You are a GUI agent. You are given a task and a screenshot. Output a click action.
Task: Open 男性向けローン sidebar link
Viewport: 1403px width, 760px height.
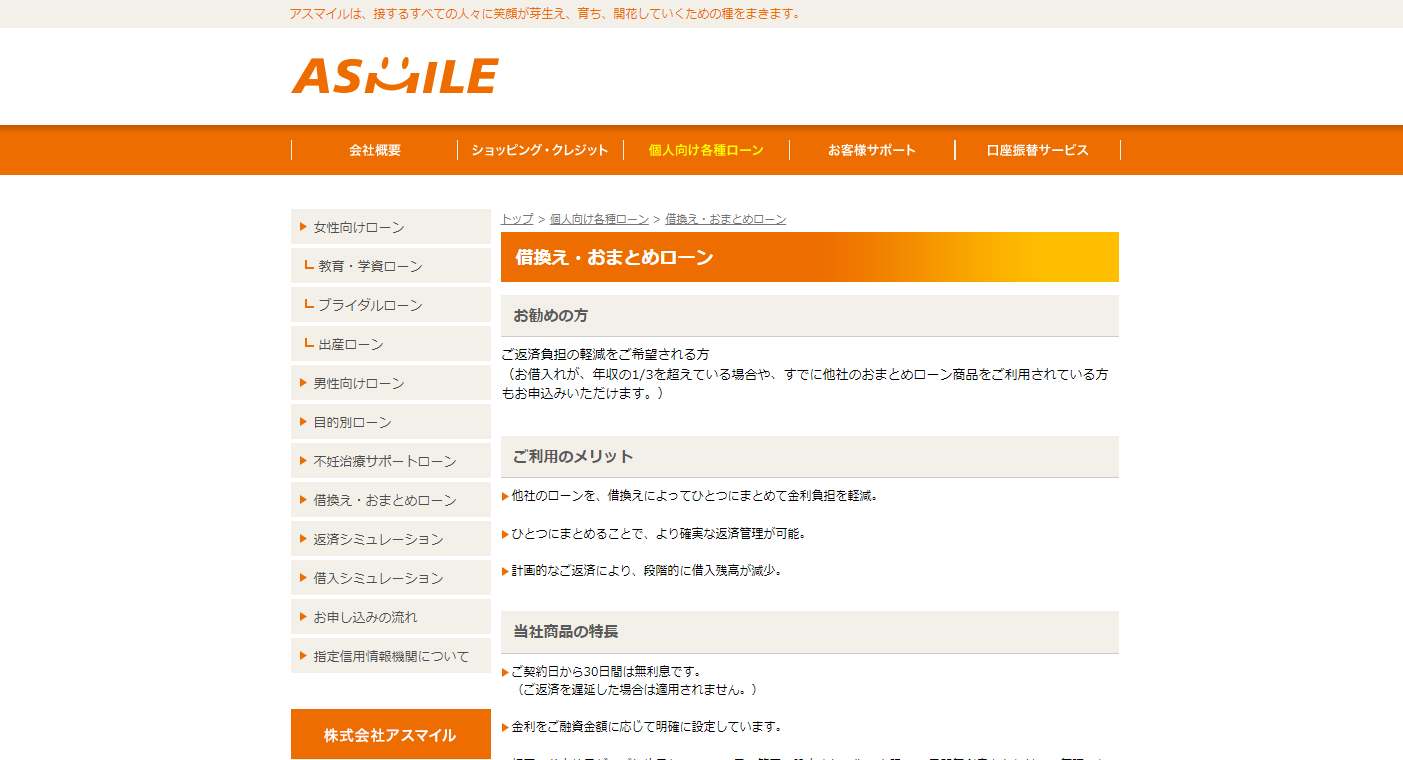[391, 383]
